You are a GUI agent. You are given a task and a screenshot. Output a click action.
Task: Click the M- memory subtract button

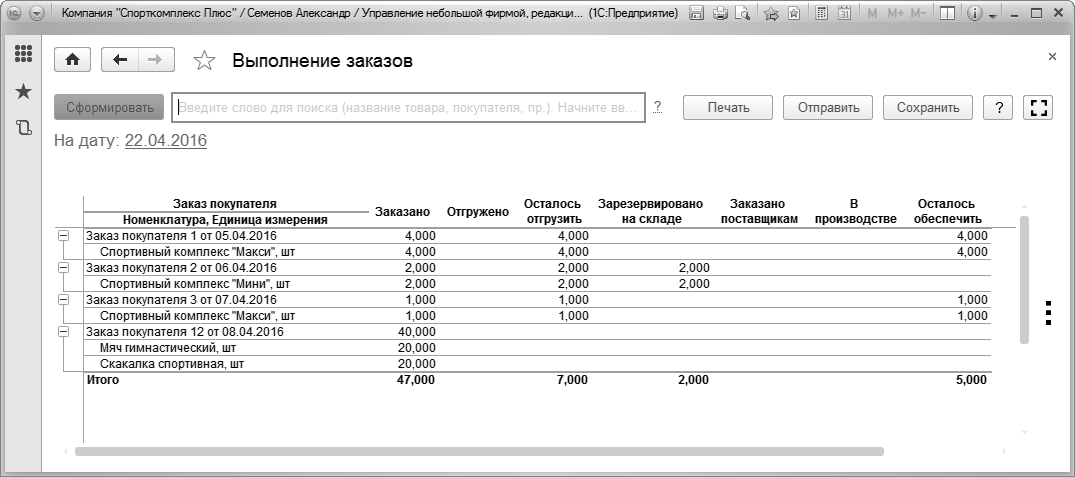[x=918, y=13]
